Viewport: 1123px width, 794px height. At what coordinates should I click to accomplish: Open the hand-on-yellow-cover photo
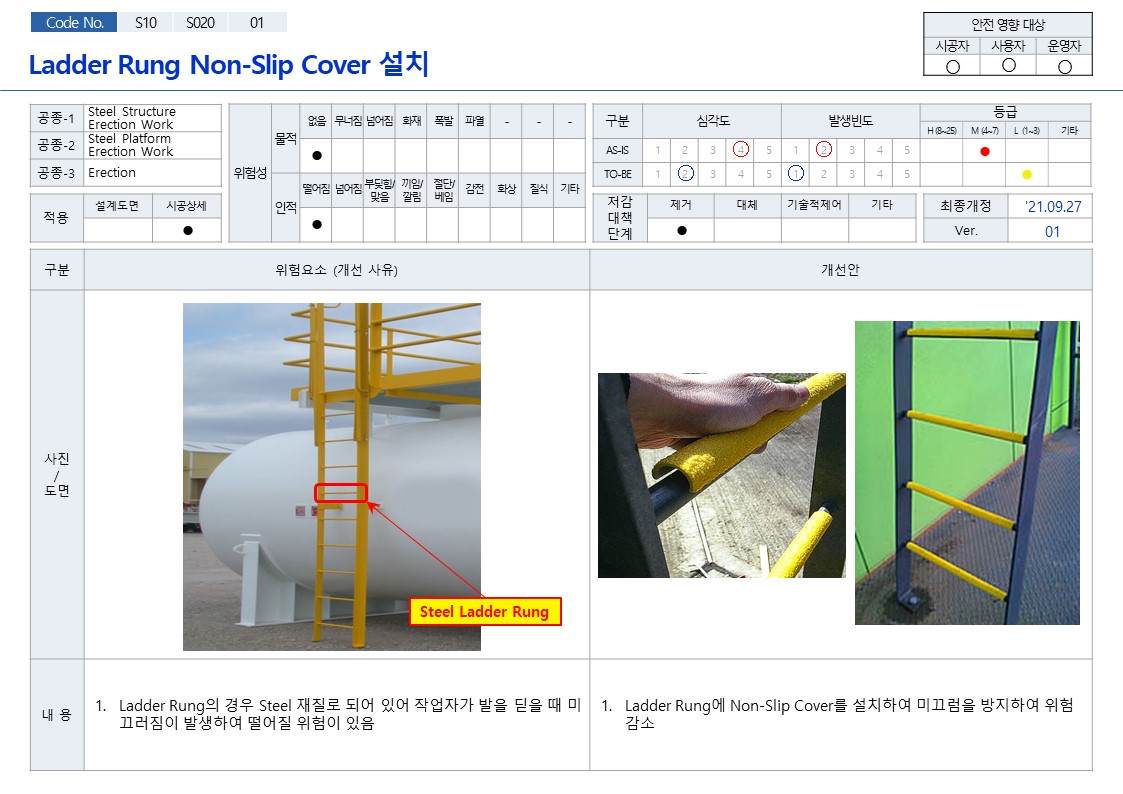[722, 475]
